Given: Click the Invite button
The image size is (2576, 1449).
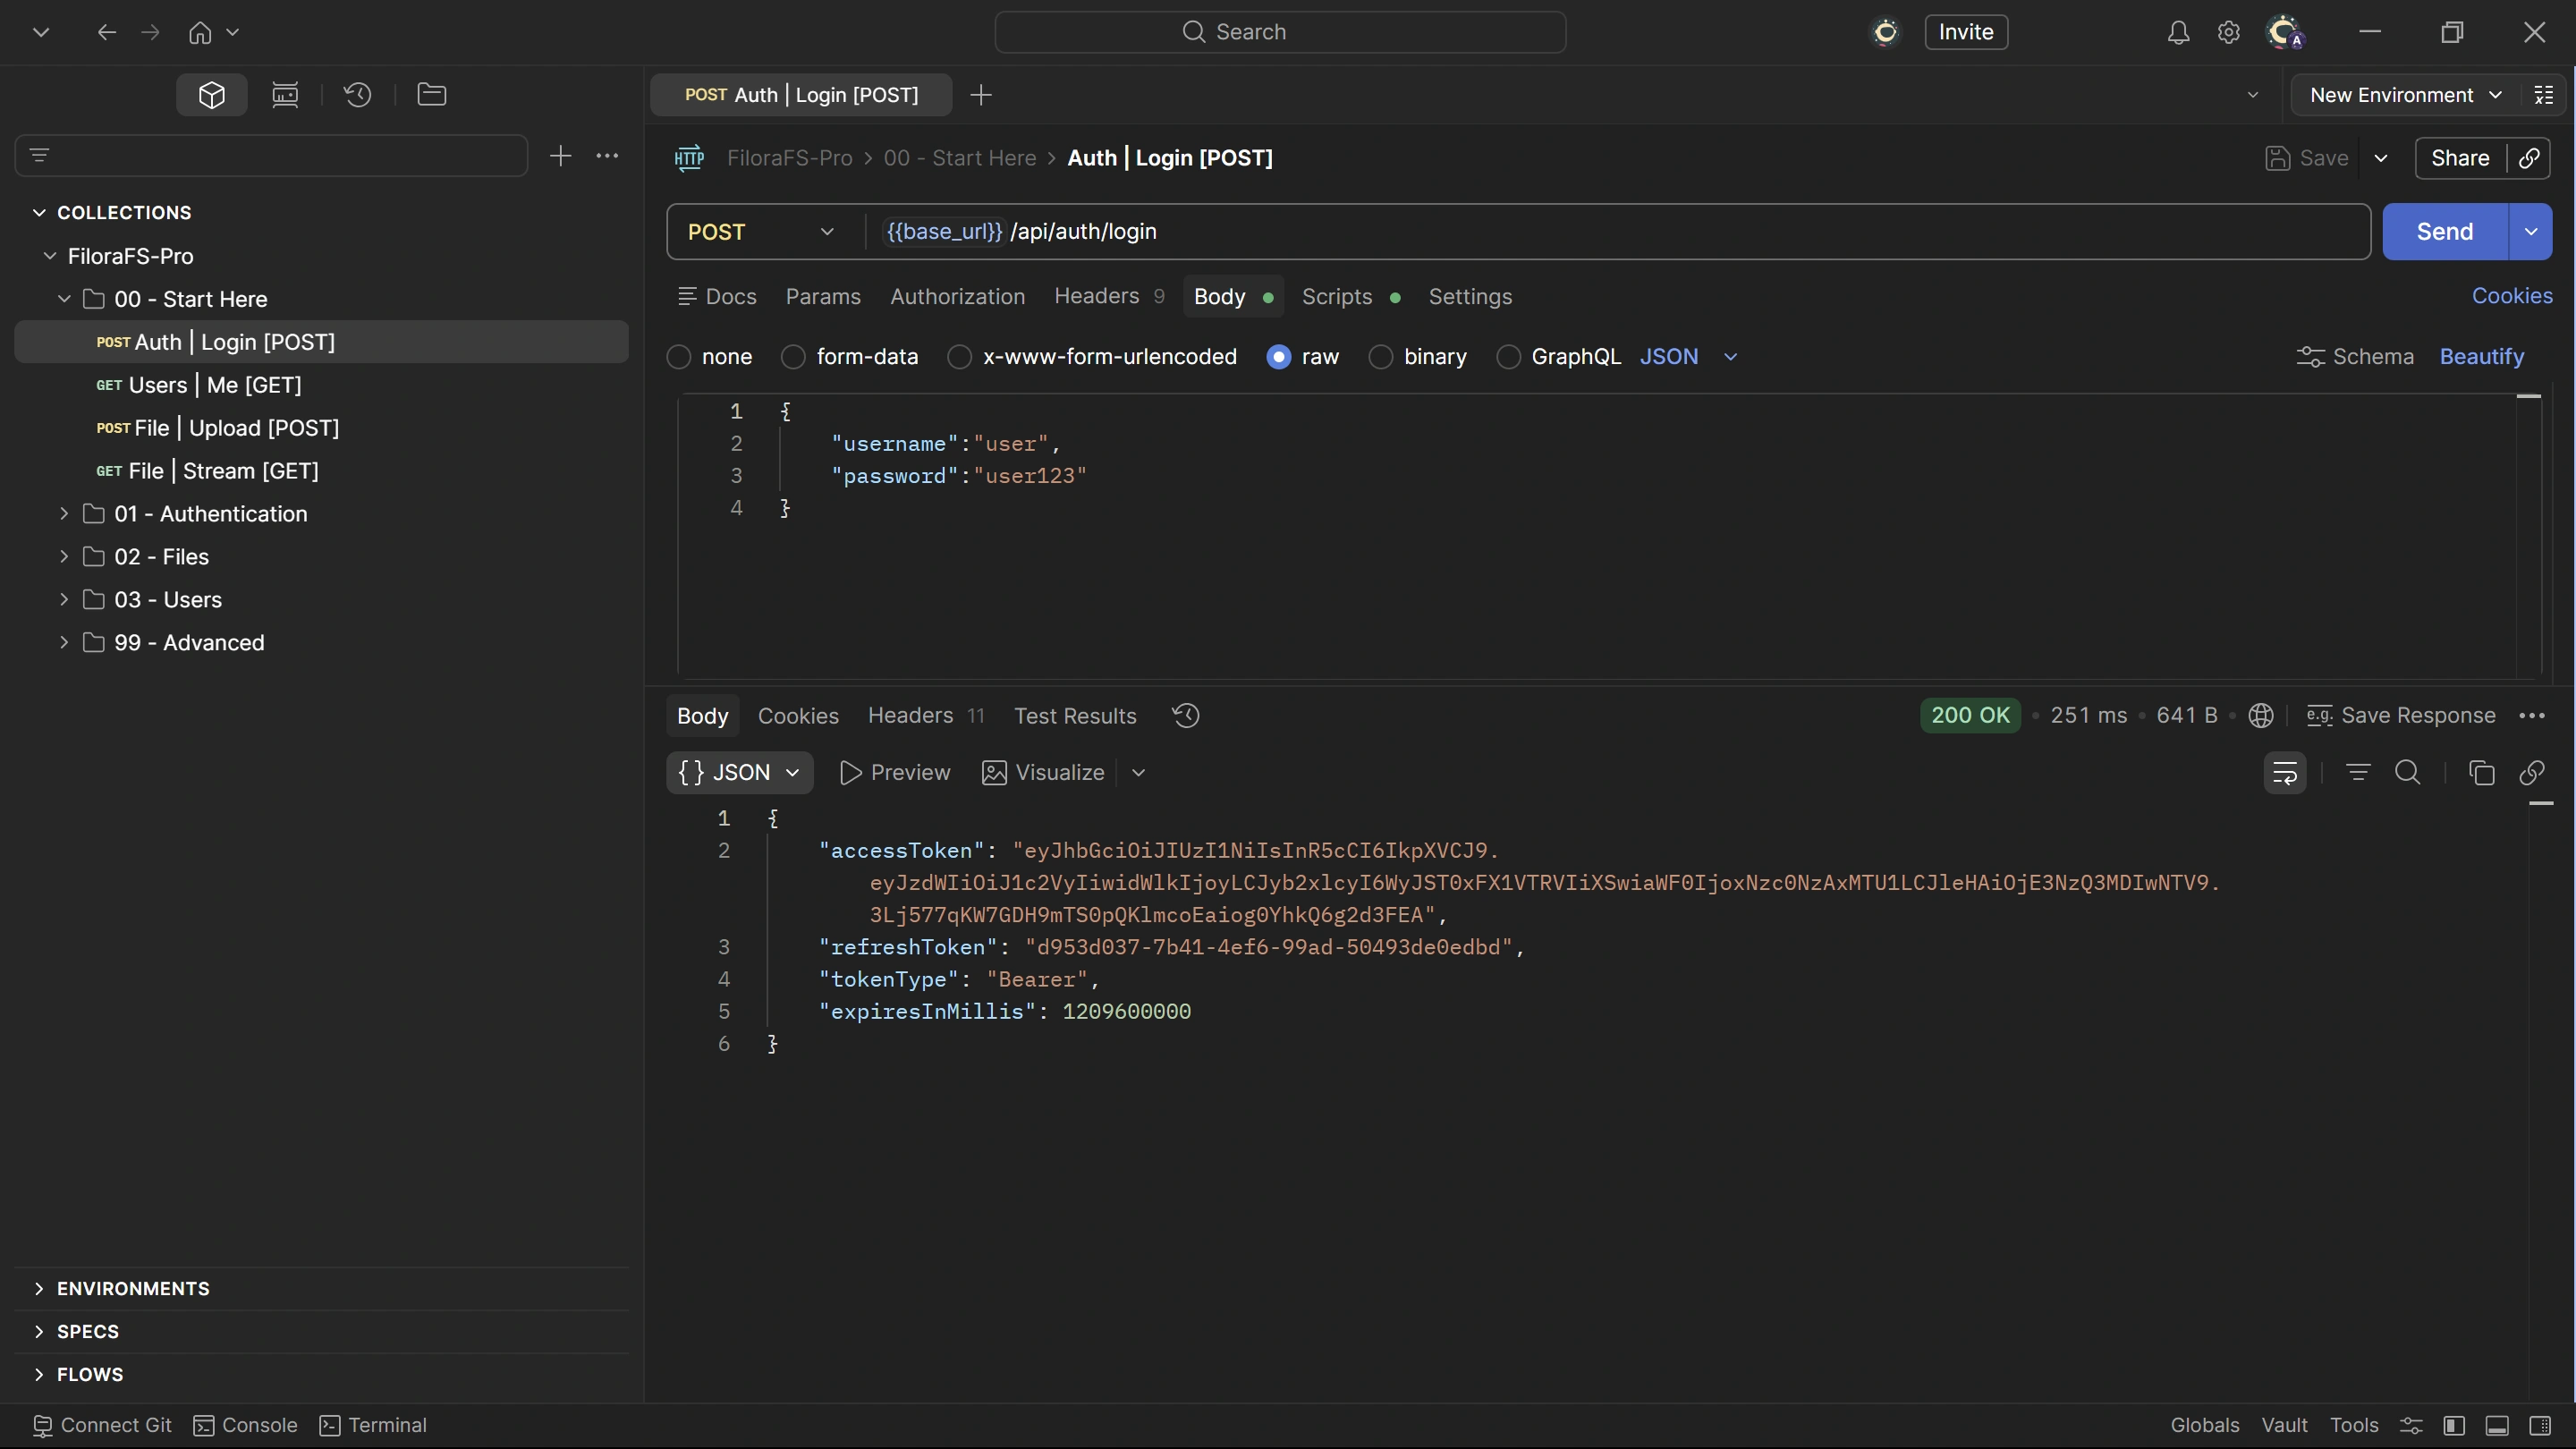Looking at the screenshot, I should click(1966, 32).
